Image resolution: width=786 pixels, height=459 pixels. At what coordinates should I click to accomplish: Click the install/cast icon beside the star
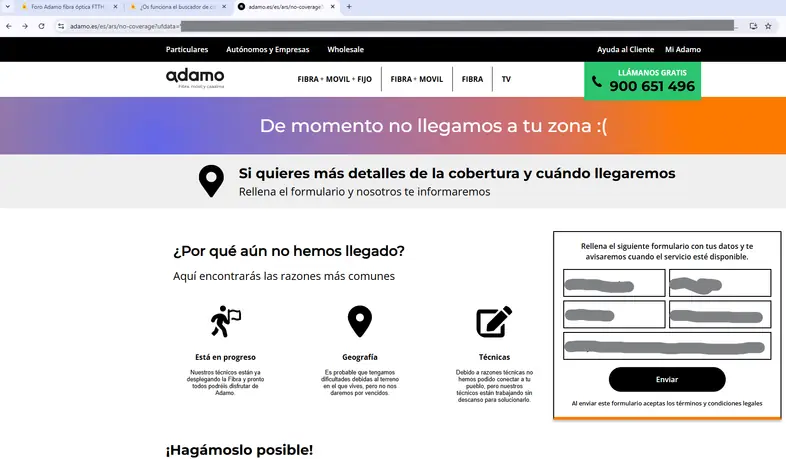point(753,26)
